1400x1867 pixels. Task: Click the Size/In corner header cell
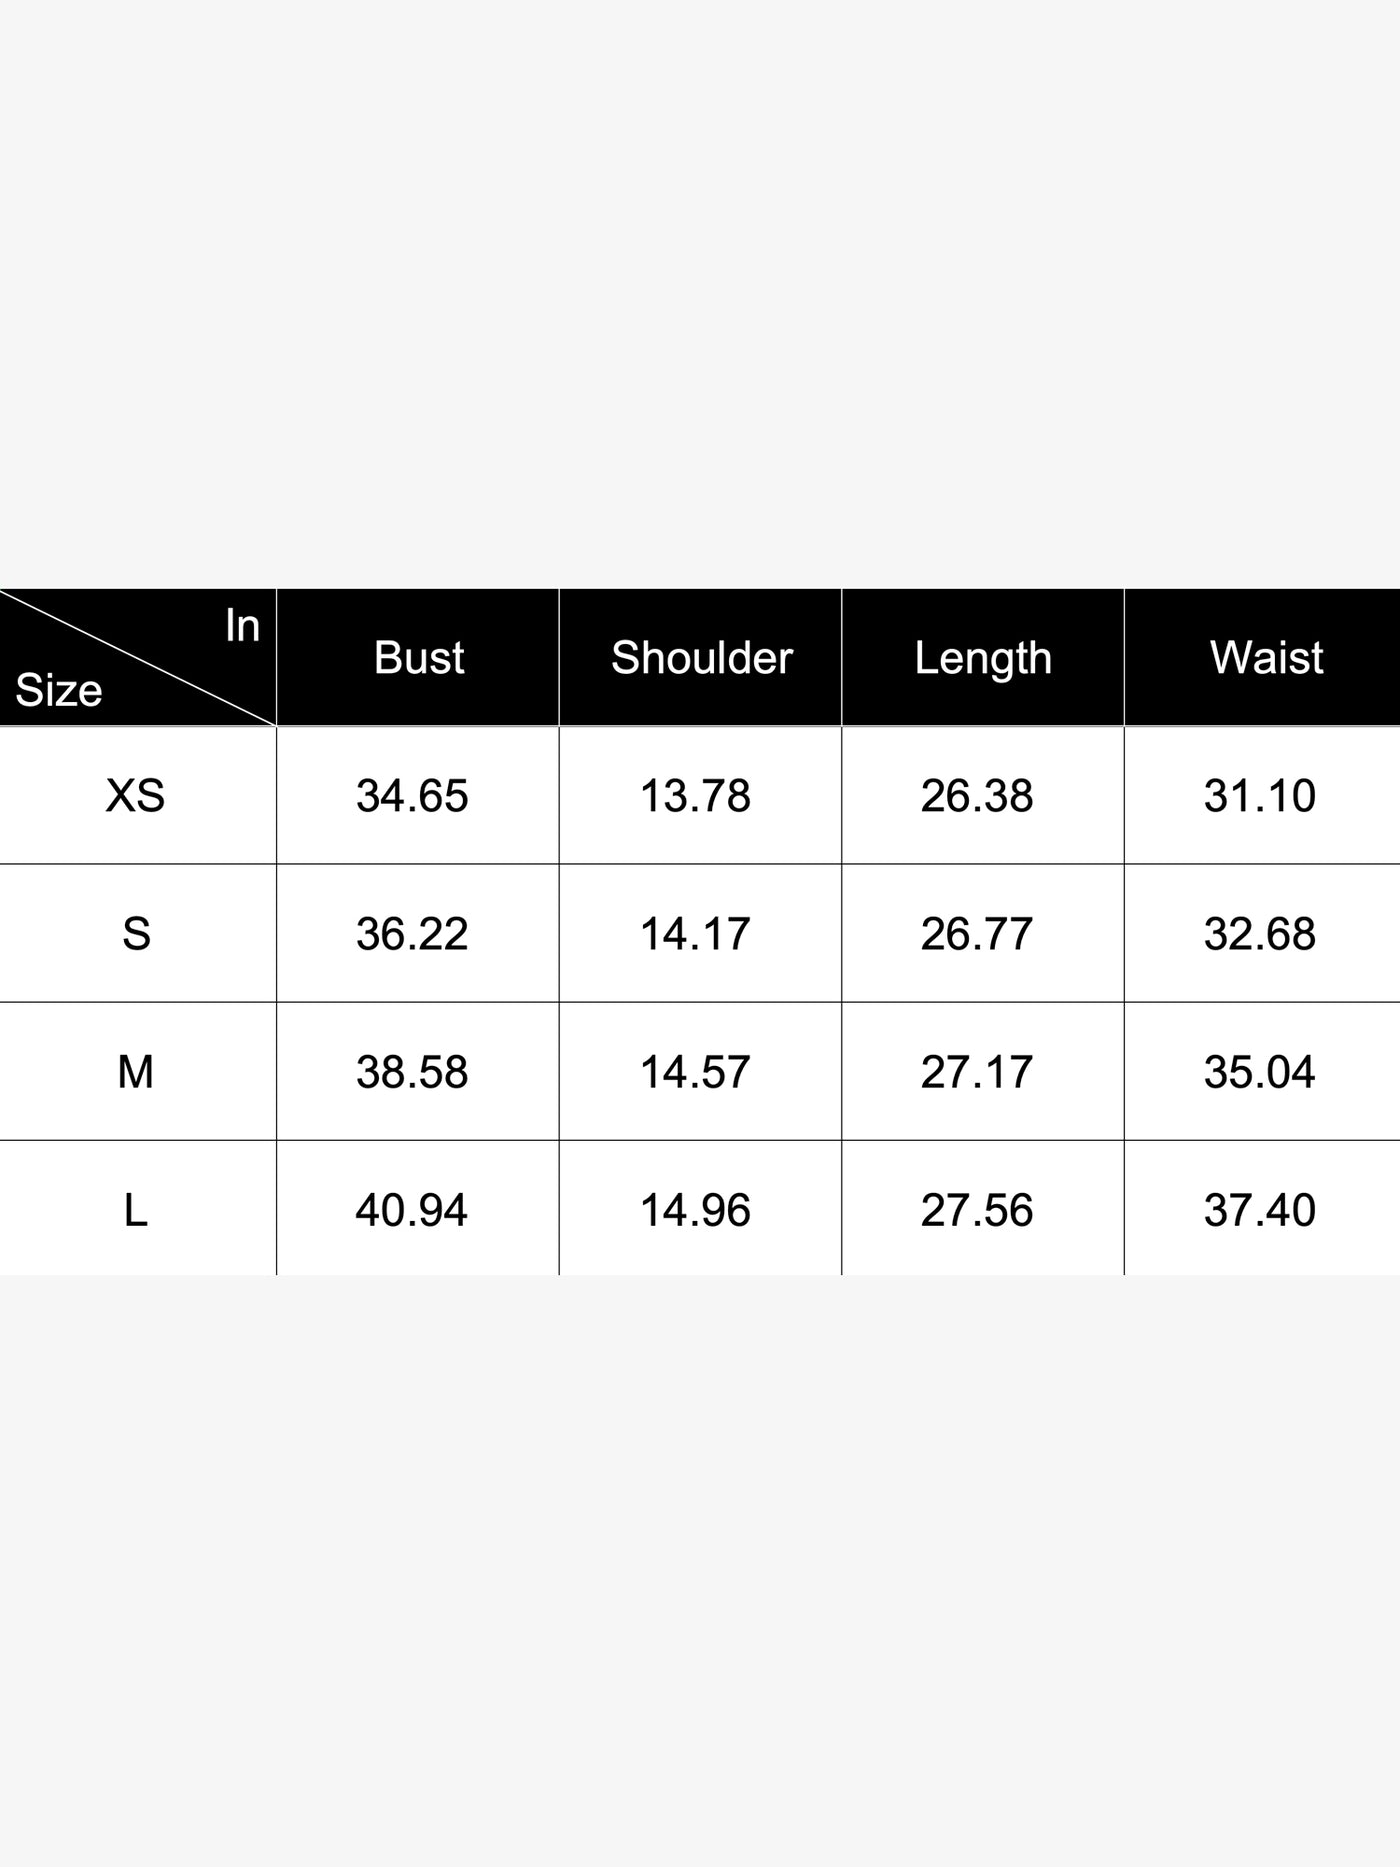tap(137, 657)
